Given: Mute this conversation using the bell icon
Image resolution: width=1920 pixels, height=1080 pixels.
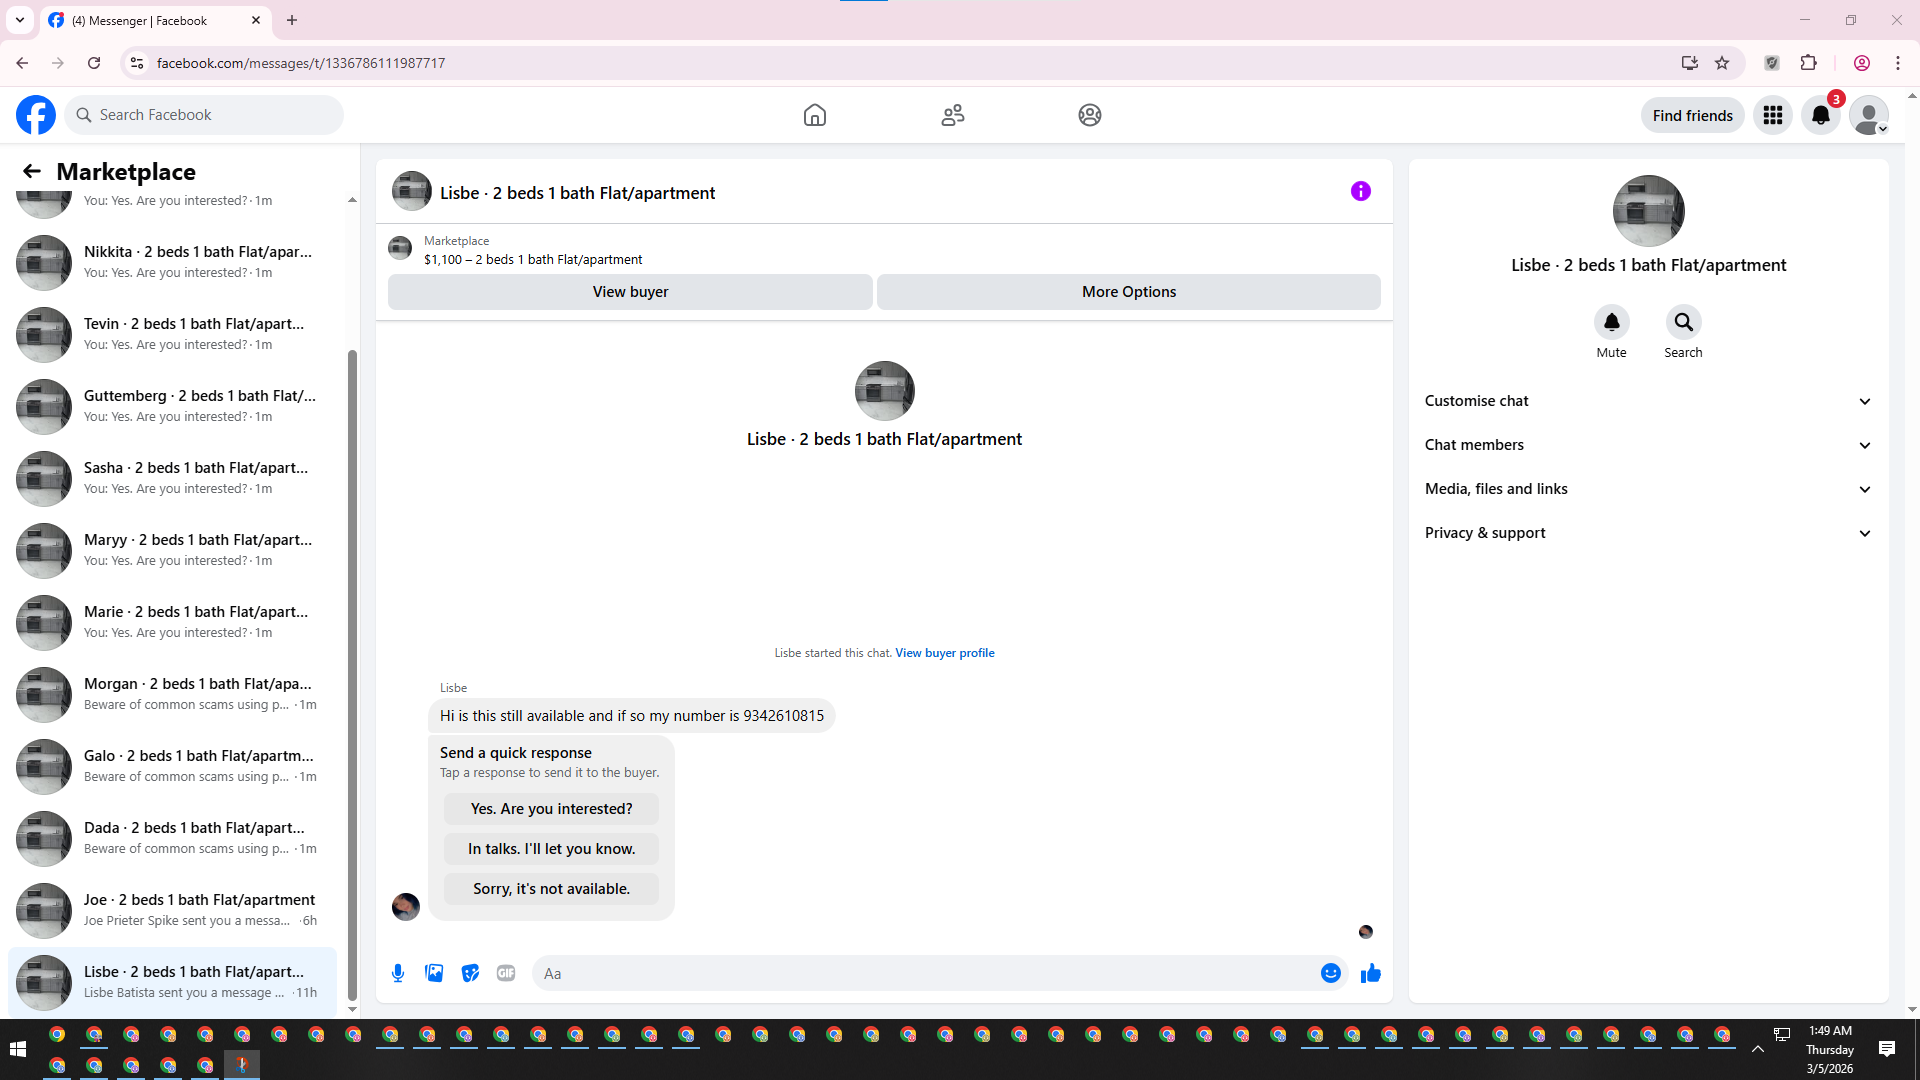Looking at the screenshot, I should click(x=1612, y=322).
